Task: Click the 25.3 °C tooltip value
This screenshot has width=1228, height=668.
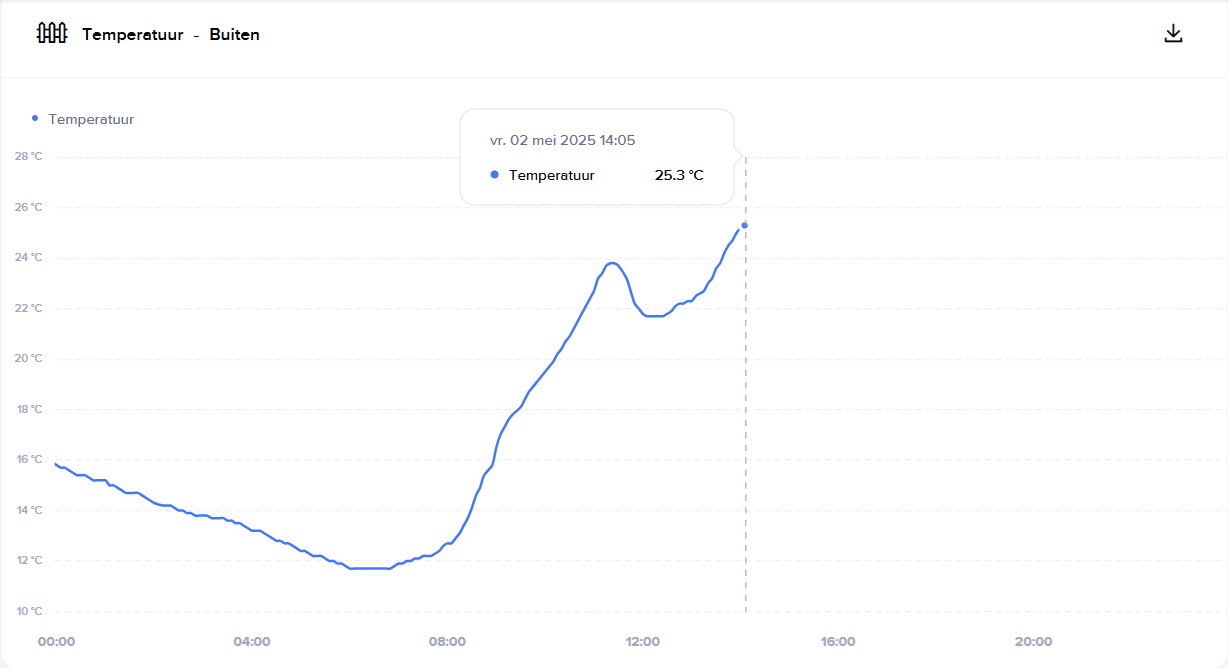Action: tap(679, 175)
